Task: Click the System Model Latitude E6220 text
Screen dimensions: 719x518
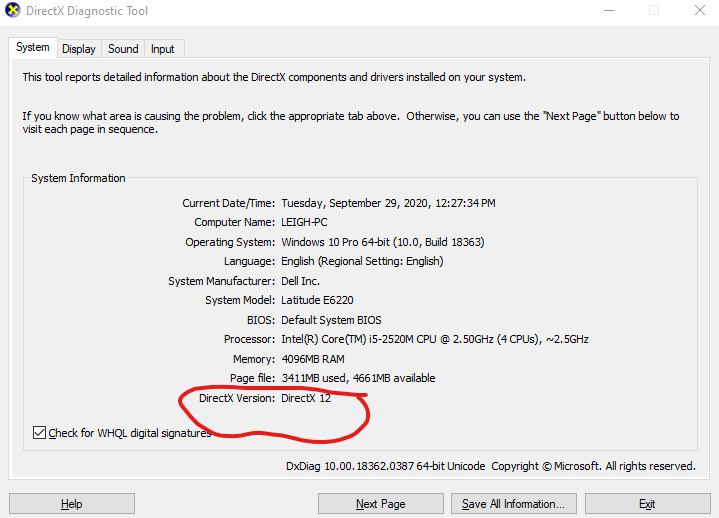Action: 317,300
